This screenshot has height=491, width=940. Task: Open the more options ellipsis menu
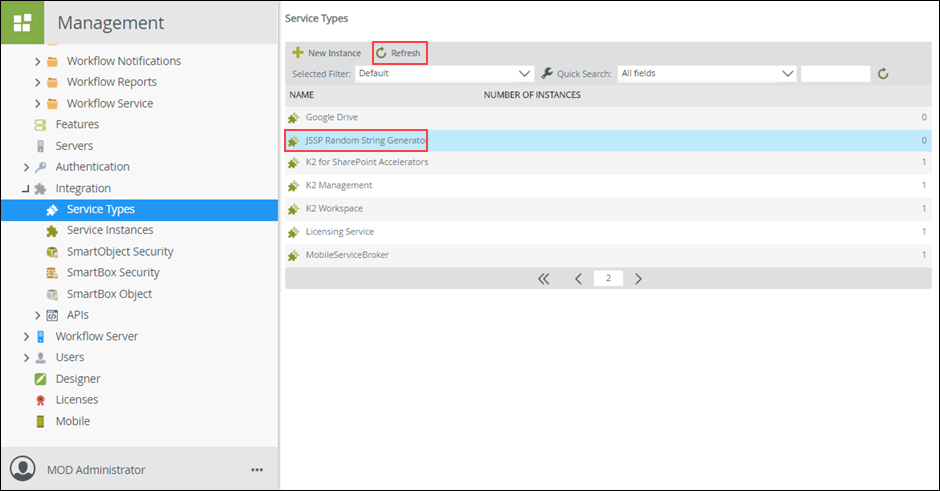pyautogui.click(x=257, y=470)
